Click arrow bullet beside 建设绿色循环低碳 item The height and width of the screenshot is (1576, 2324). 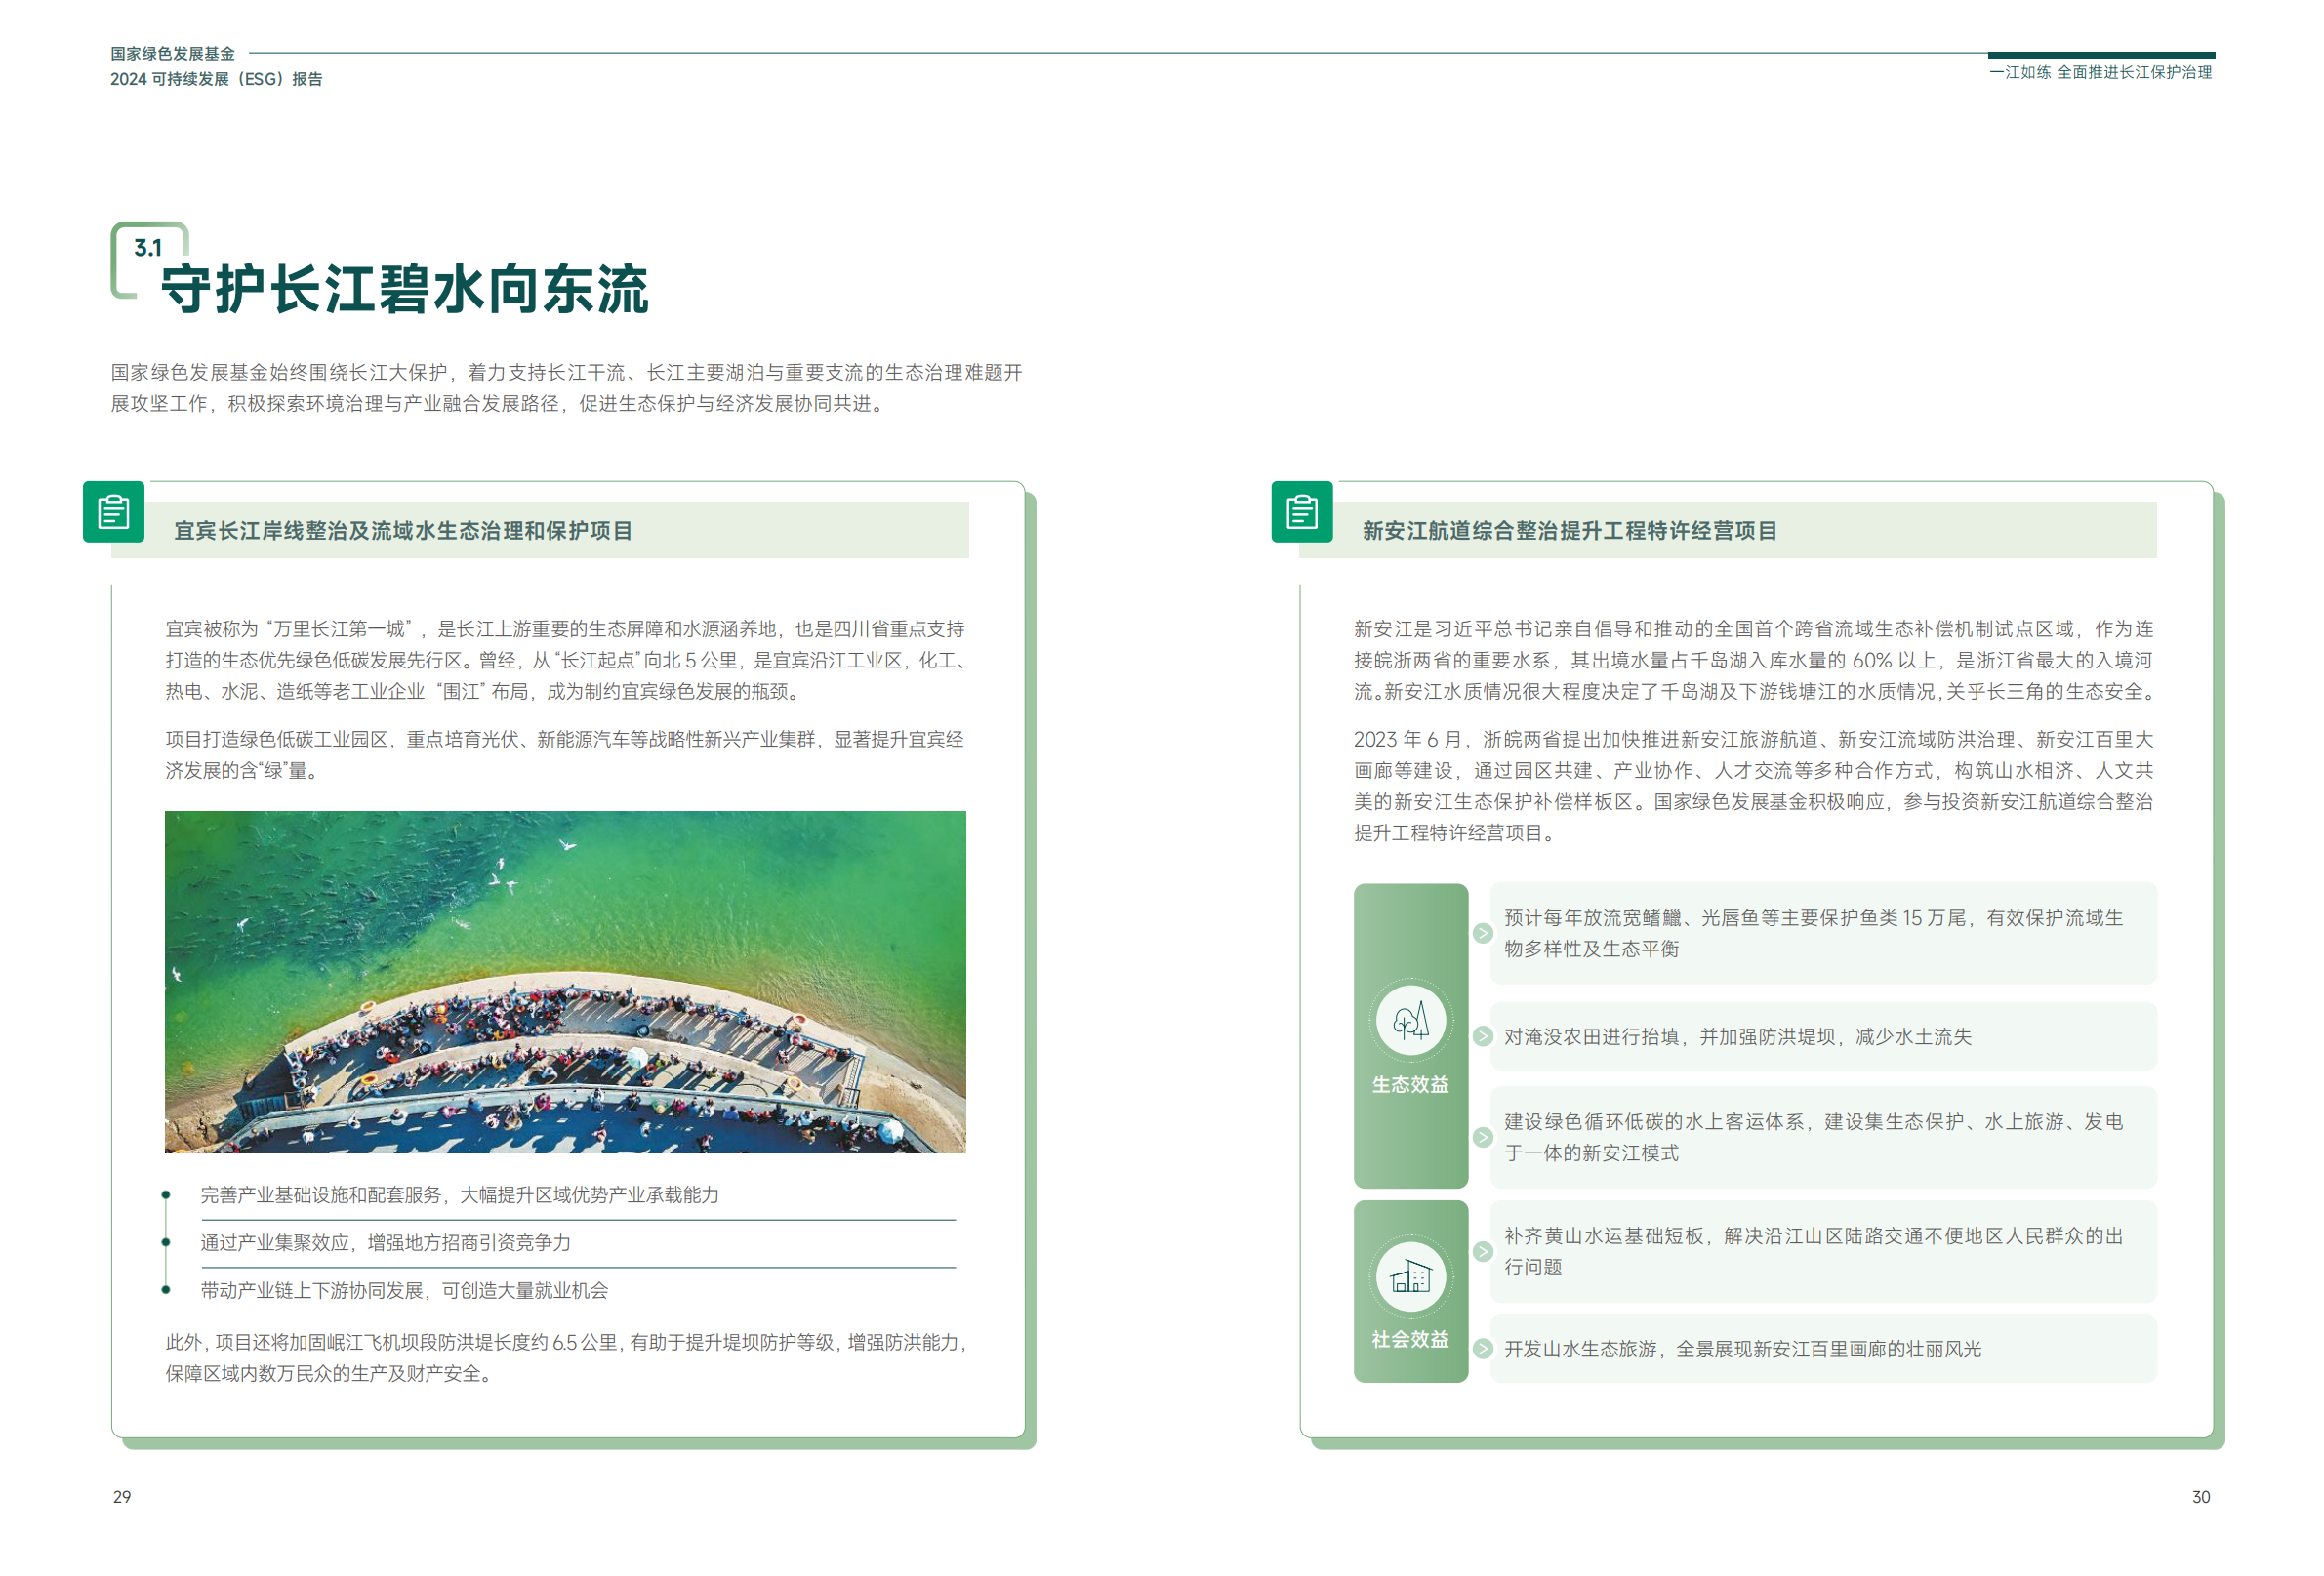pos(1482,1137)
